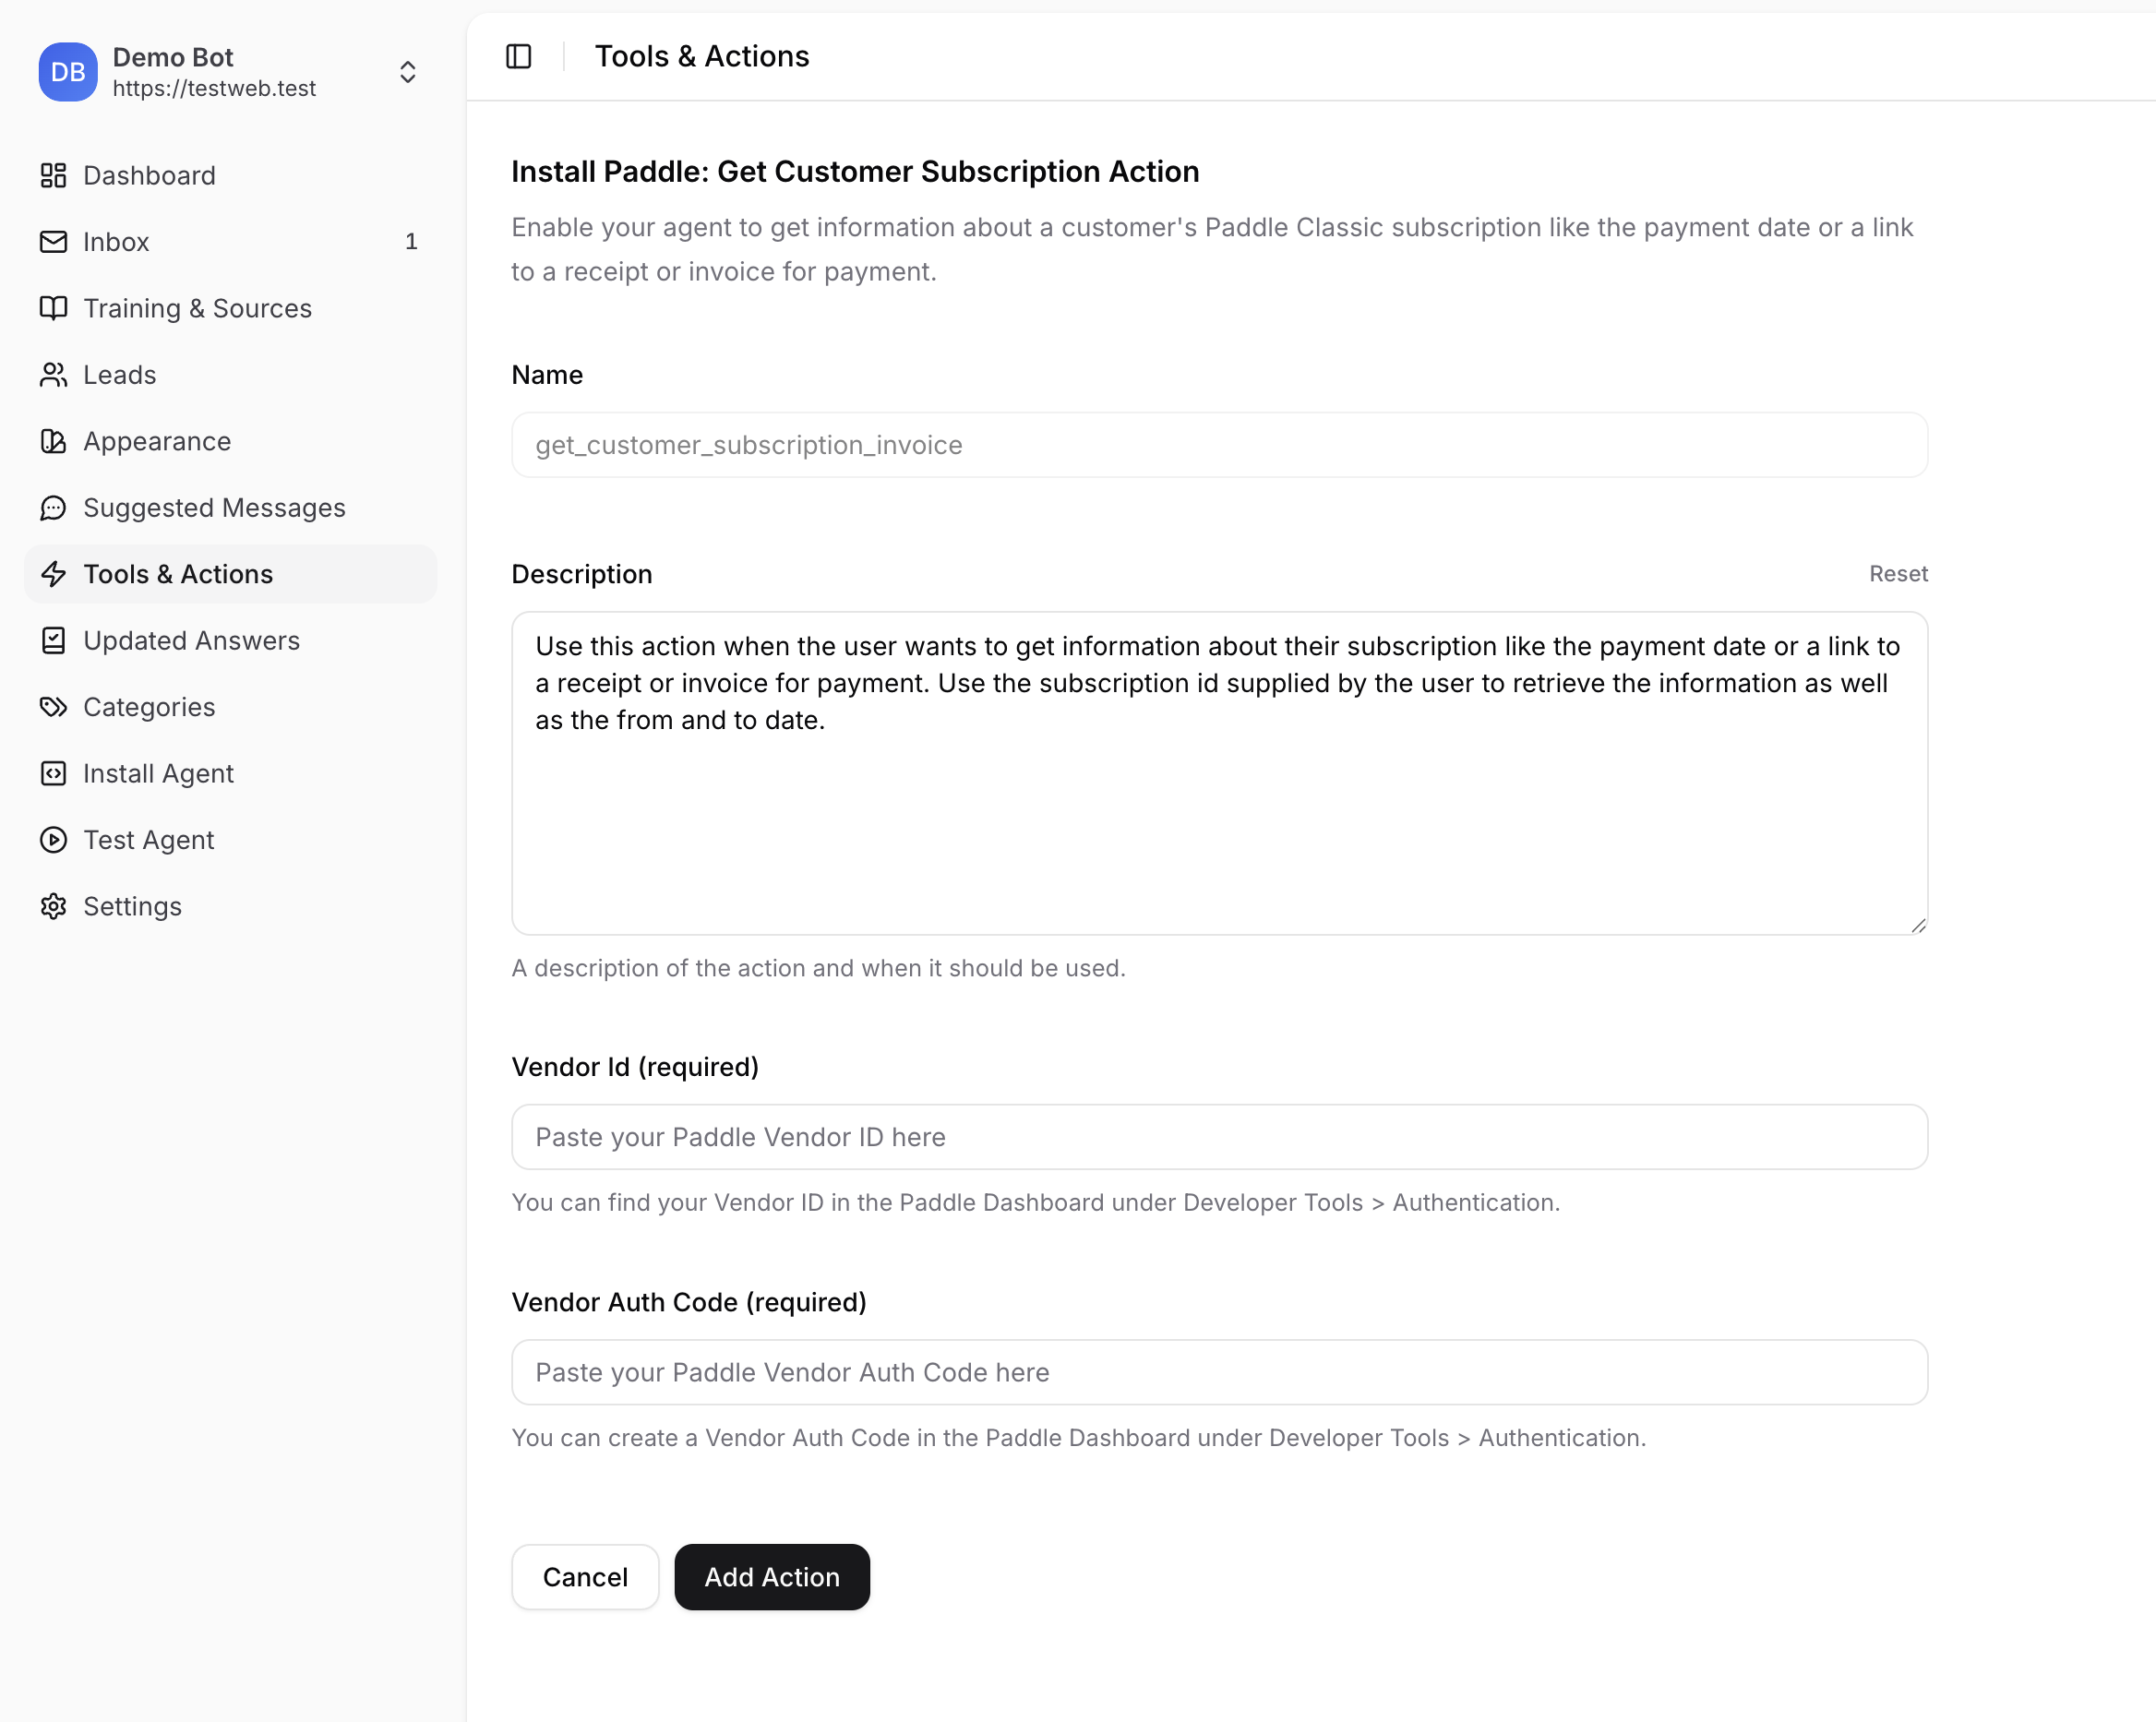Toggle the sidebar panel icon

518,56
